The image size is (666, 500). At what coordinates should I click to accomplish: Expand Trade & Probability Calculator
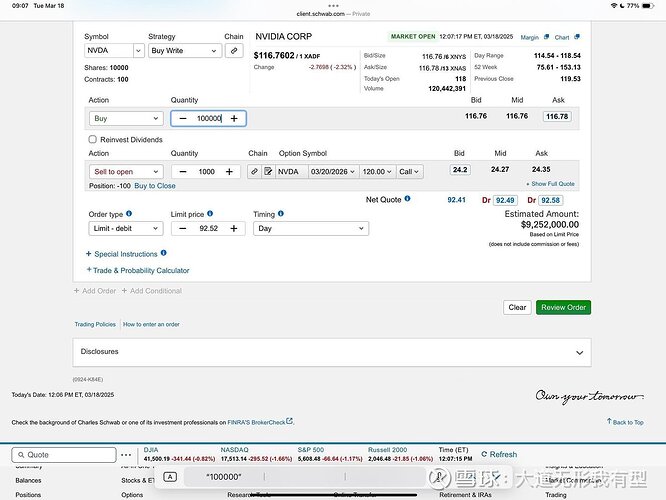coord(138,271)
